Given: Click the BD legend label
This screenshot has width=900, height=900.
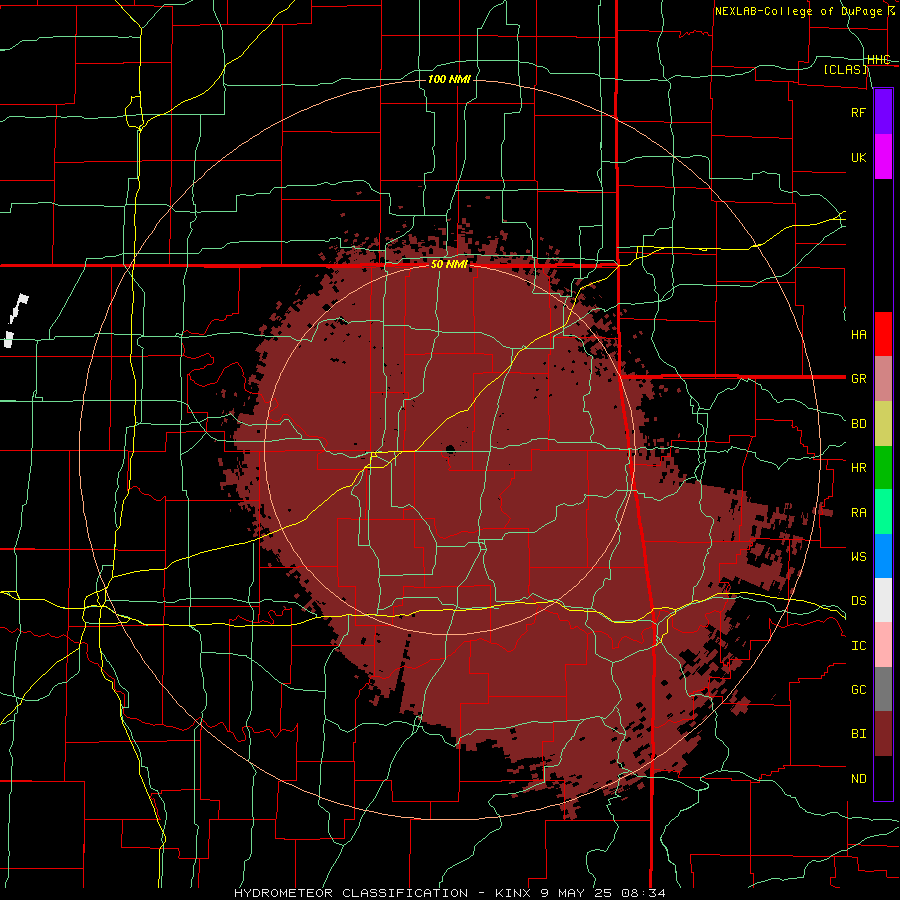Looking at the screenshot, I should 858,424.
